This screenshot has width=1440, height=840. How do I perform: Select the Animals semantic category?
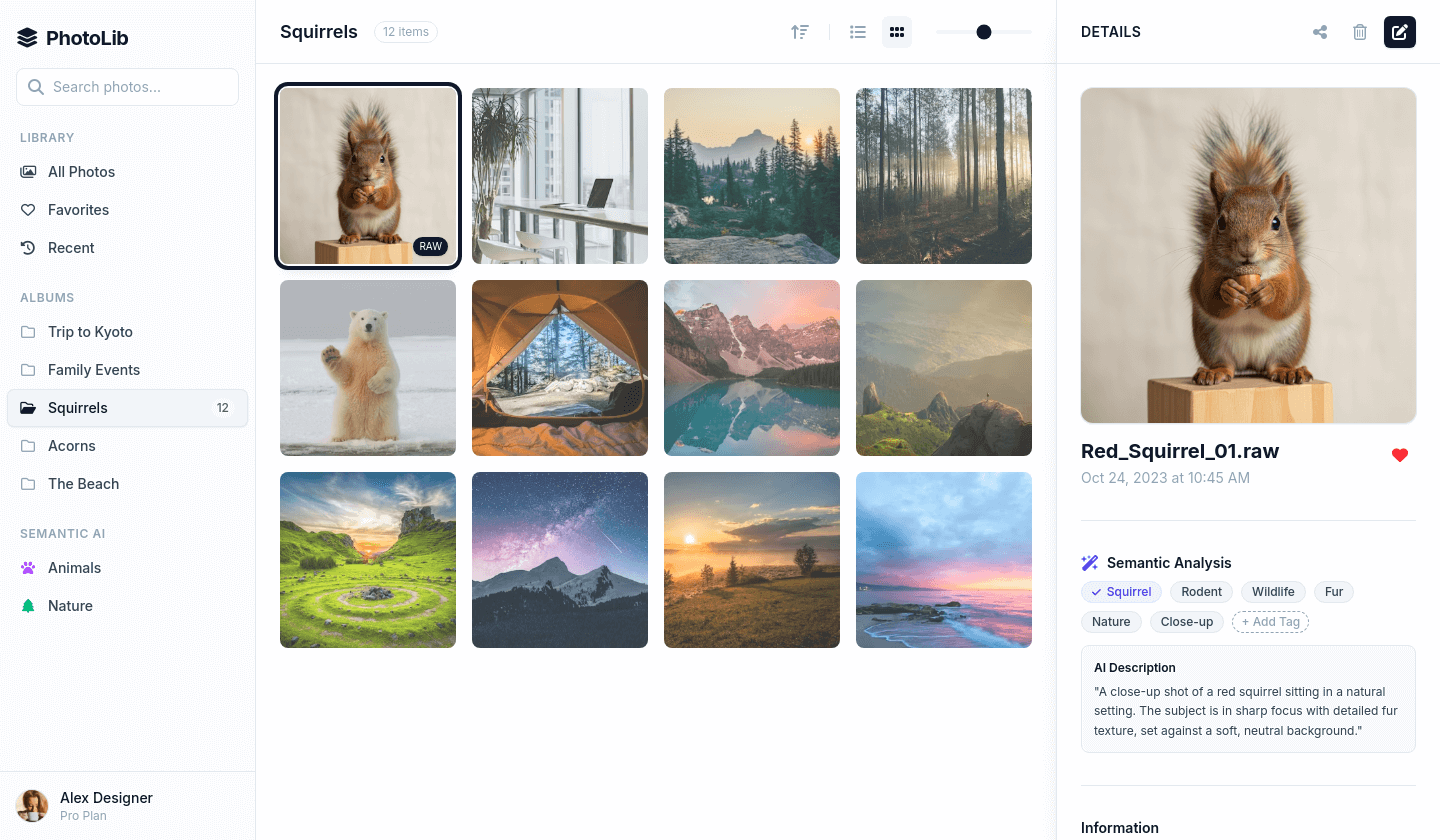74,568
